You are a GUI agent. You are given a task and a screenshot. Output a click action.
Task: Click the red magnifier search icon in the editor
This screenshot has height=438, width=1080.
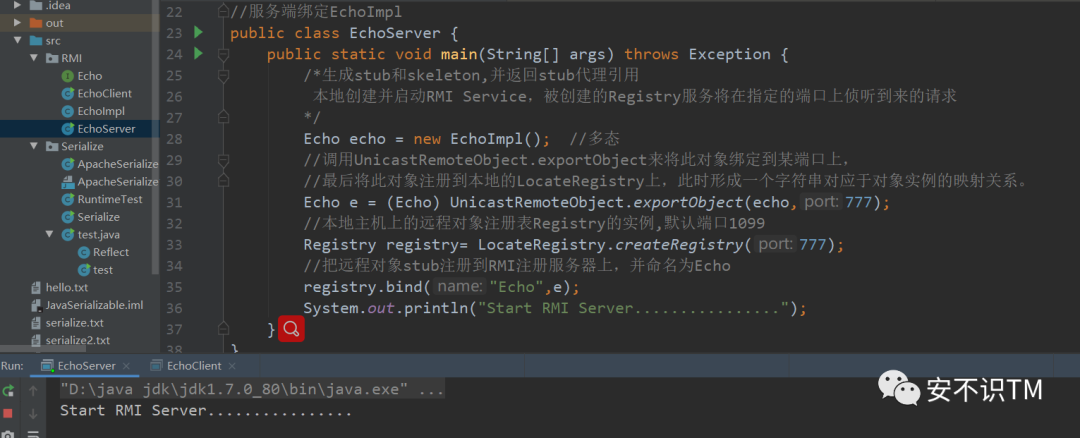291,329
